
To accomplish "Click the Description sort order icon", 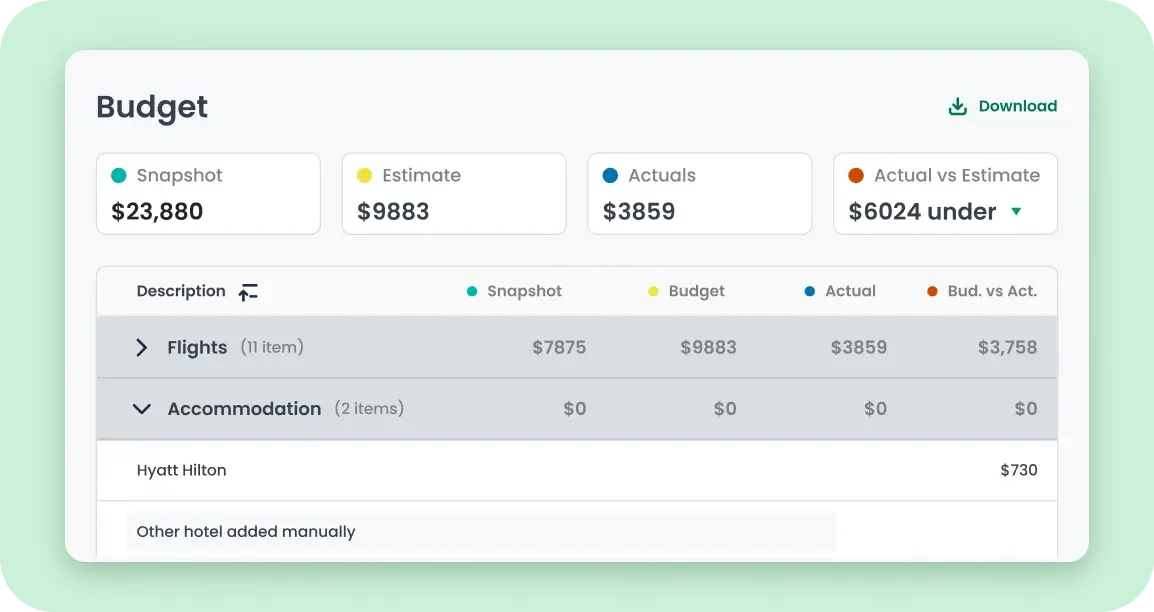I will [x=248, y=292].
